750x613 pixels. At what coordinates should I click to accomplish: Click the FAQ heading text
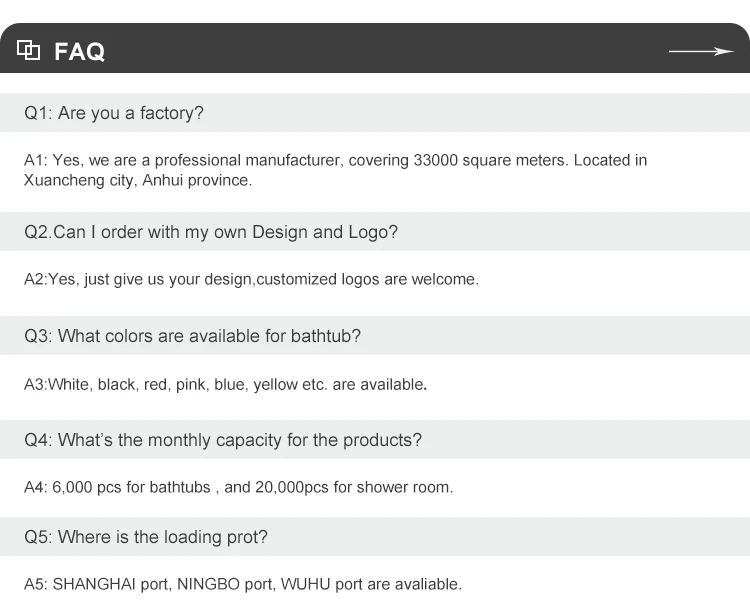tap(79, 51)
